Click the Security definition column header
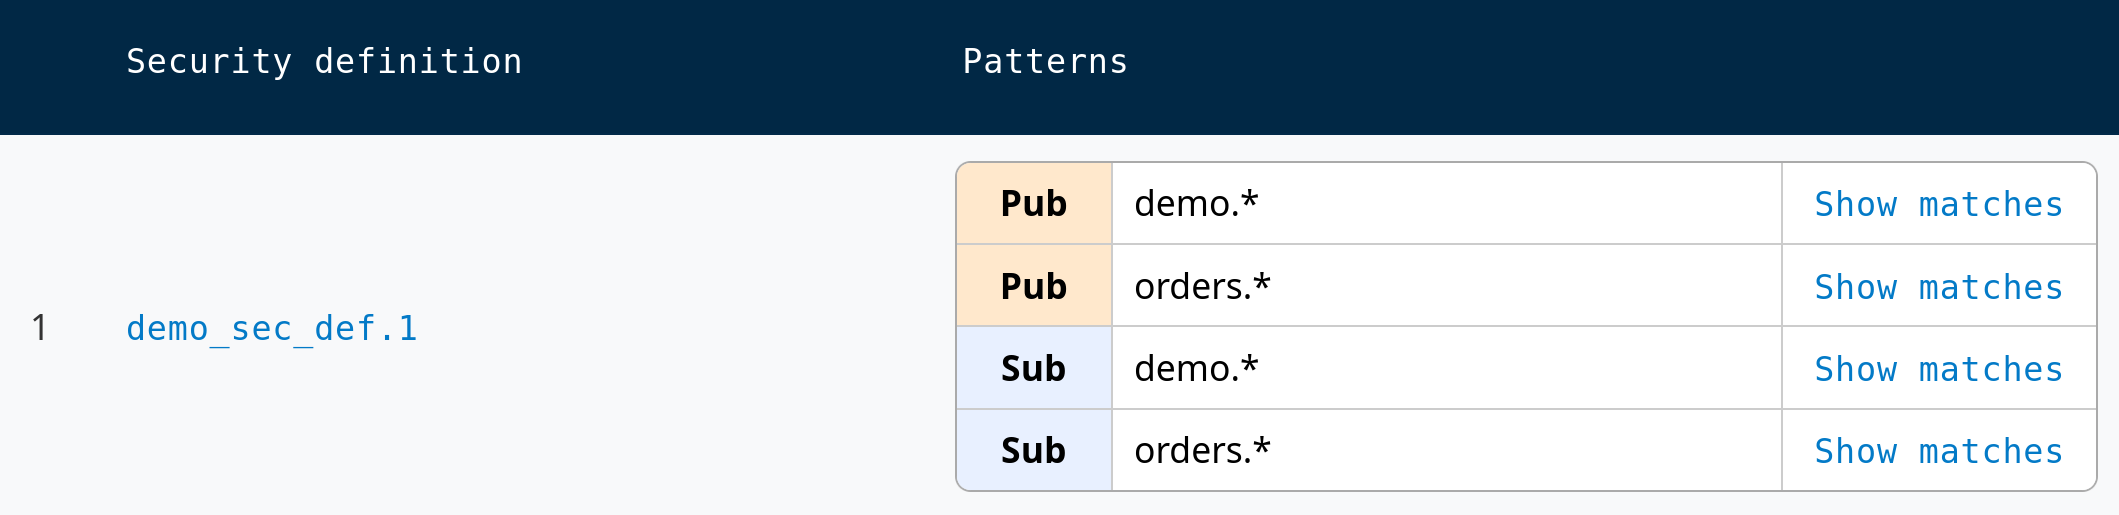 tap(324, 62)
